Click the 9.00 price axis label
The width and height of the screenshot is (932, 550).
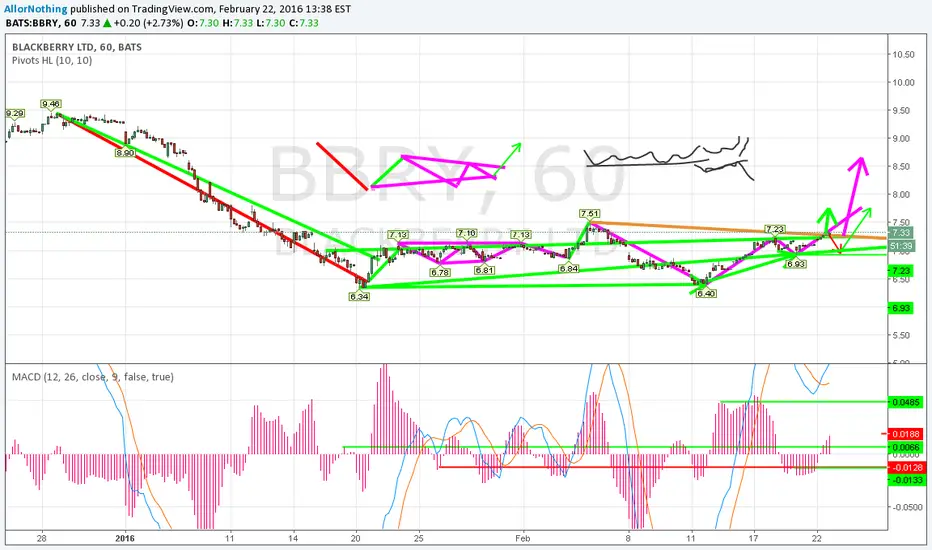[902, 139]
